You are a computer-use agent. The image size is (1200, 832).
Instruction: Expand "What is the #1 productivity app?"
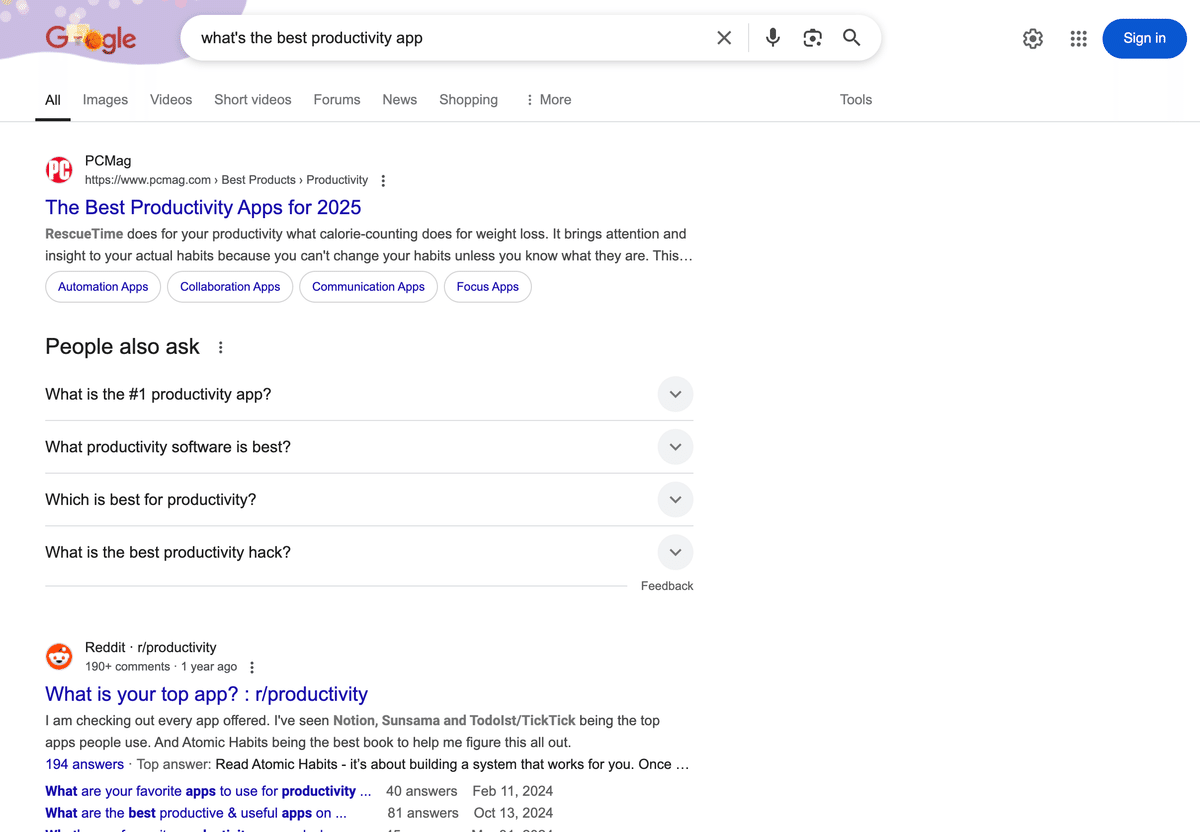click(x=675, y=394)
